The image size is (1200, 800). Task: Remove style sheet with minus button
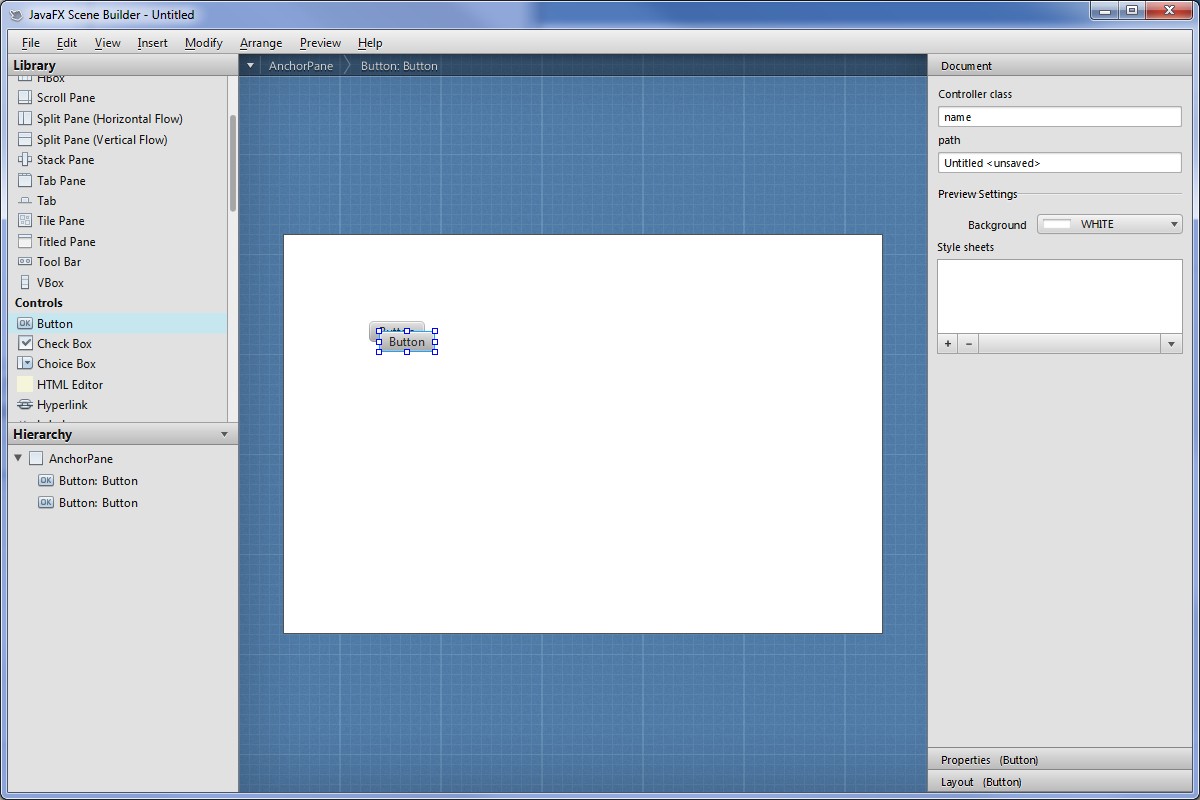968,344
